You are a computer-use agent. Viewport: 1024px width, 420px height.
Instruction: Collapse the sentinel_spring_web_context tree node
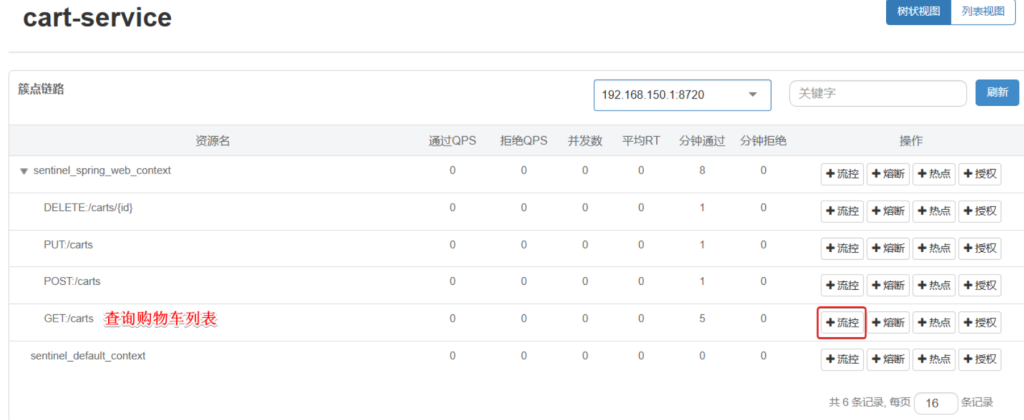click(23, 171)
